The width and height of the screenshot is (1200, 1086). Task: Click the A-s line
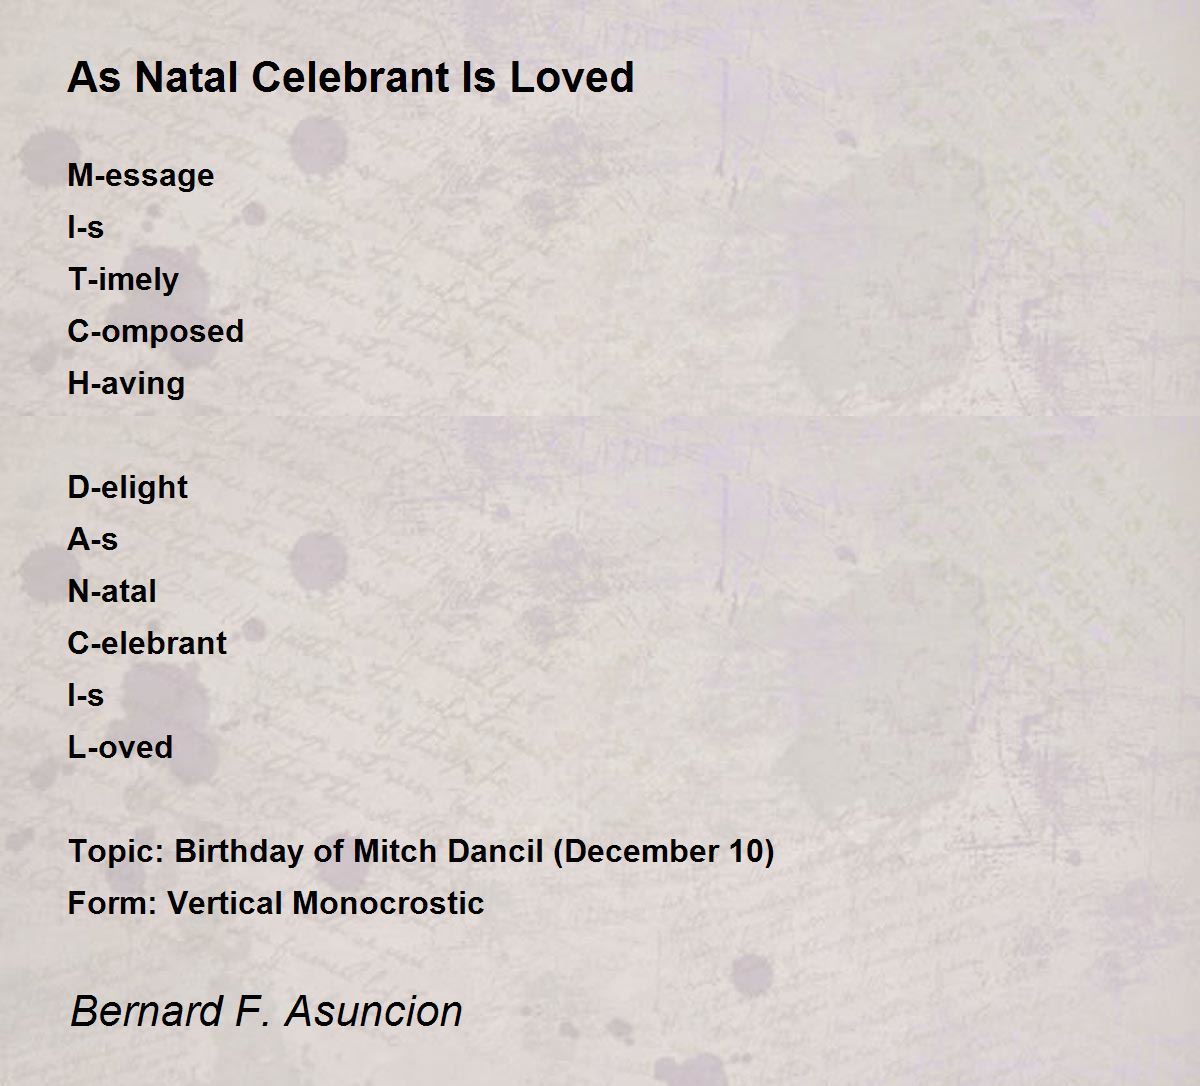[x=93, y=539]
